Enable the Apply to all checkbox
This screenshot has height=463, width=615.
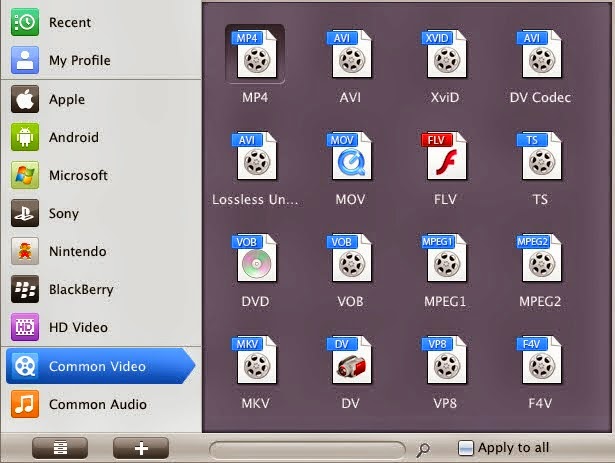[x=466, y=448]
